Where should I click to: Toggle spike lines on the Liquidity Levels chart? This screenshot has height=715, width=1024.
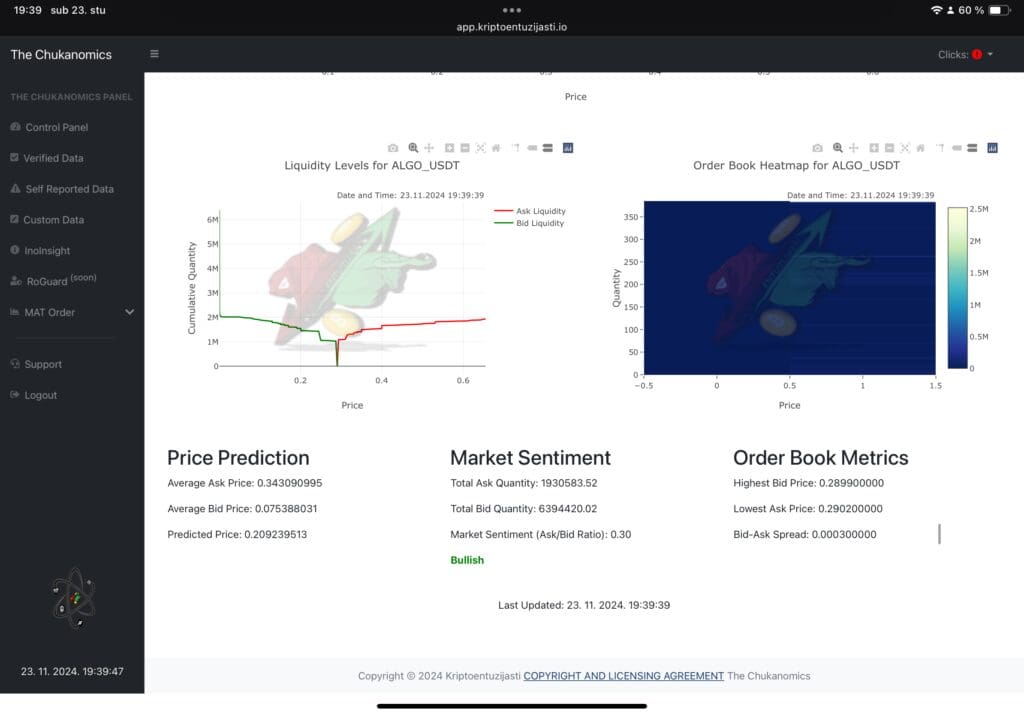click(515, 147)
